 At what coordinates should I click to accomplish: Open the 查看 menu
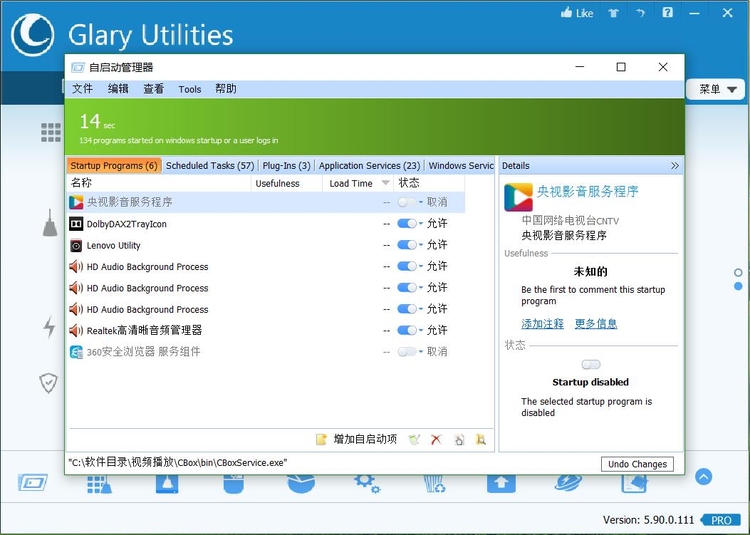tap(154, 89)
